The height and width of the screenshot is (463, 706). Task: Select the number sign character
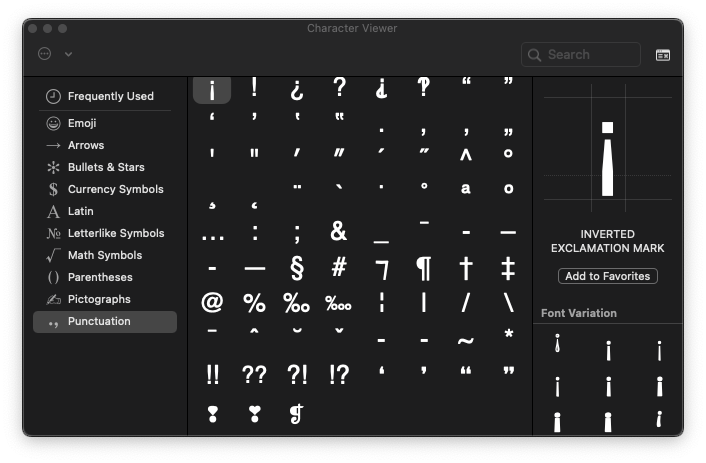point(339,268)
